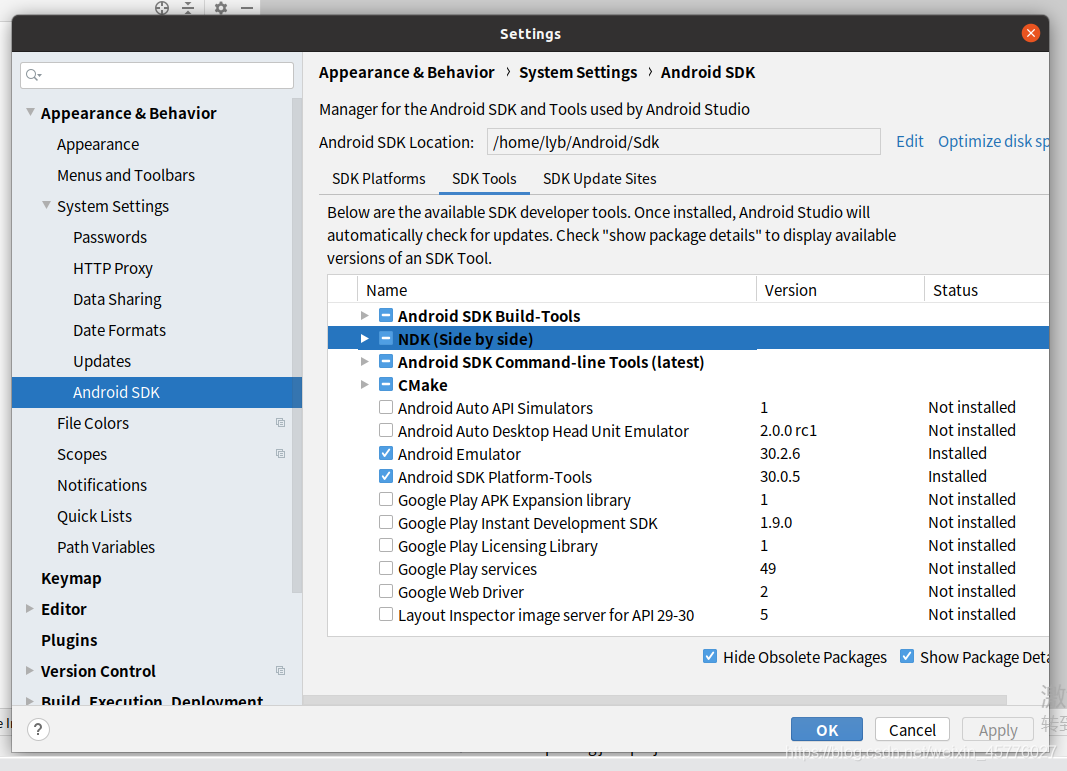Expand Android SDK Build-Tools row

(365, 315)
